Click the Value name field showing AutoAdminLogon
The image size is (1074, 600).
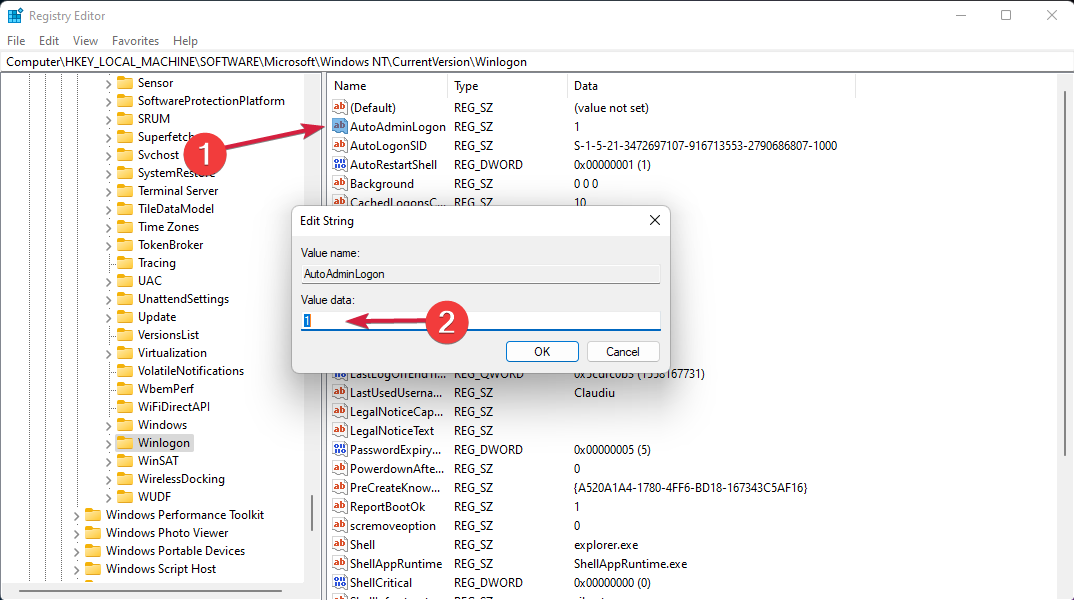(x=481, y=274)
